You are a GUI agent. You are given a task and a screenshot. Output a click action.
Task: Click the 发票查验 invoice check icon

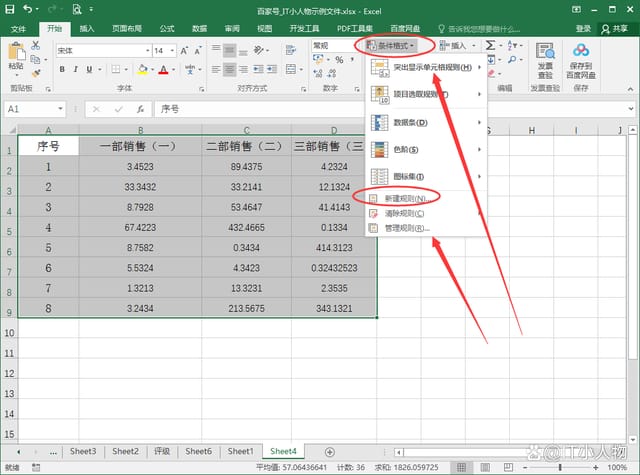(x=545, y=60)
